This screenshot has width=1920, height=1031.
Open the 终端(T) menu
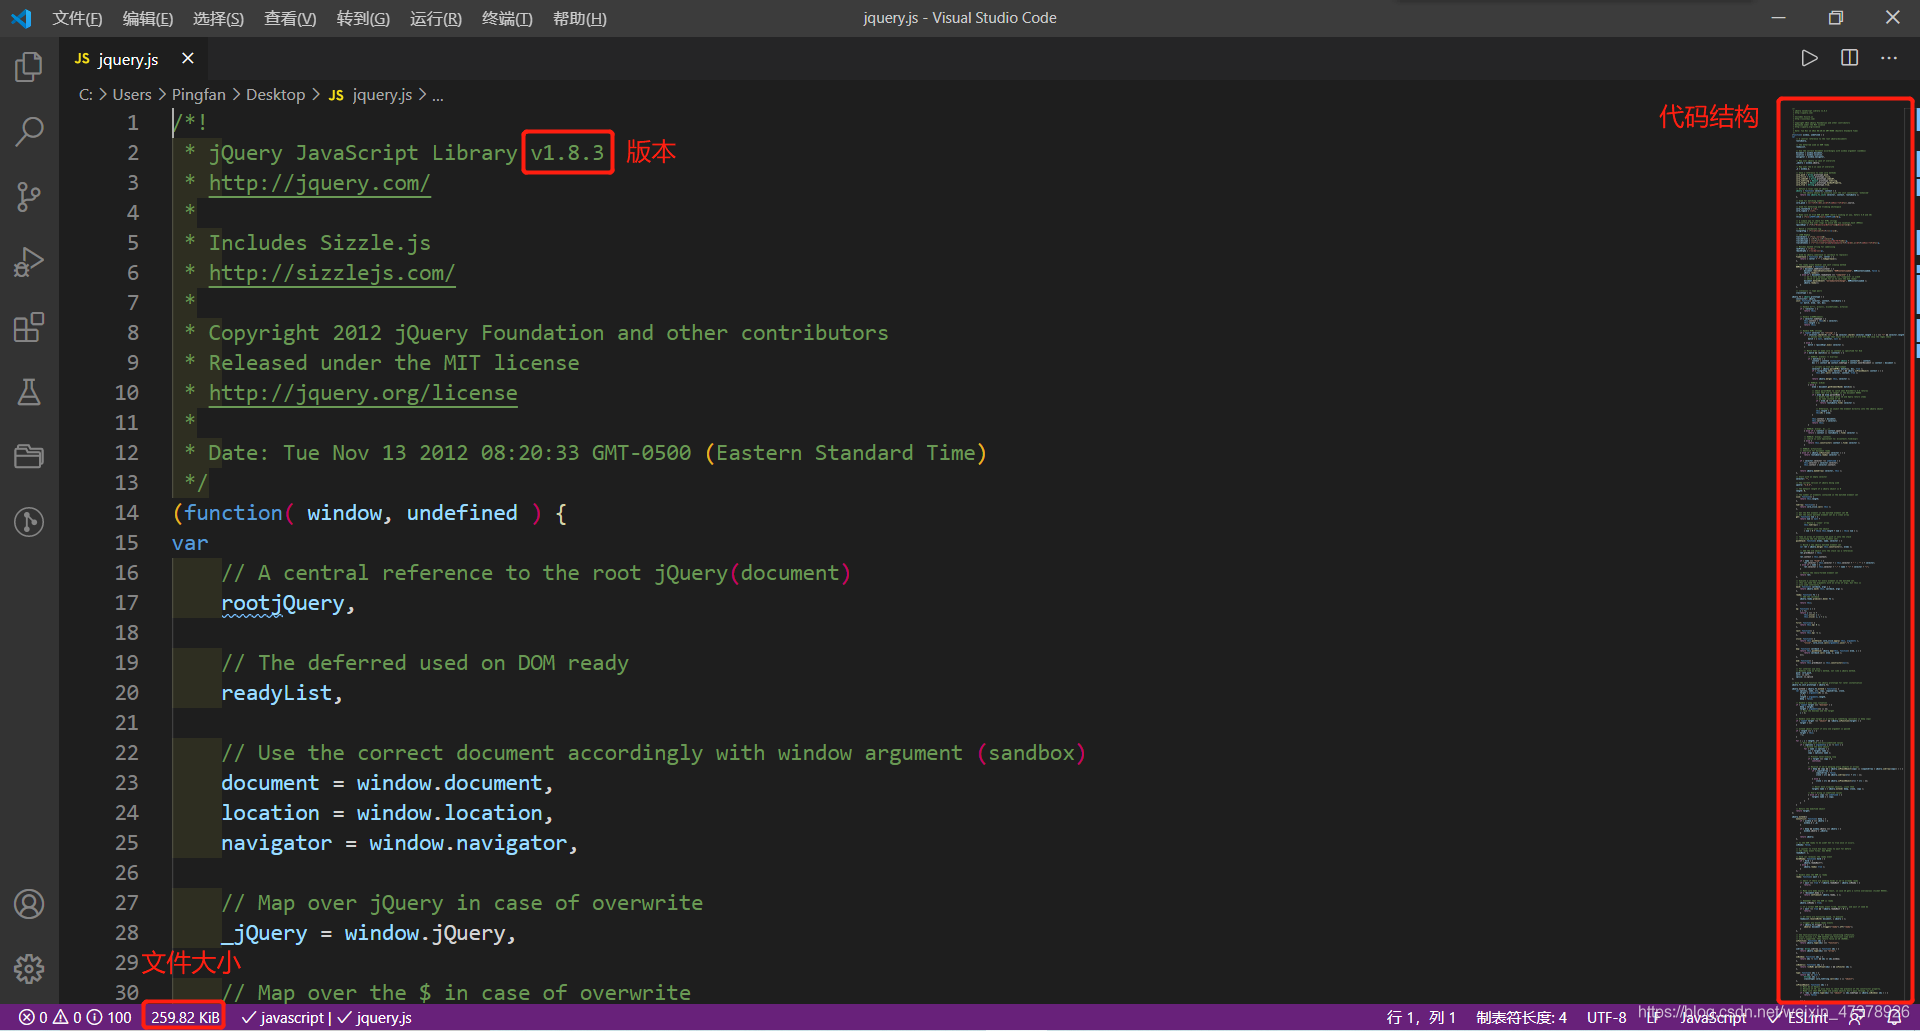(507, 18)
